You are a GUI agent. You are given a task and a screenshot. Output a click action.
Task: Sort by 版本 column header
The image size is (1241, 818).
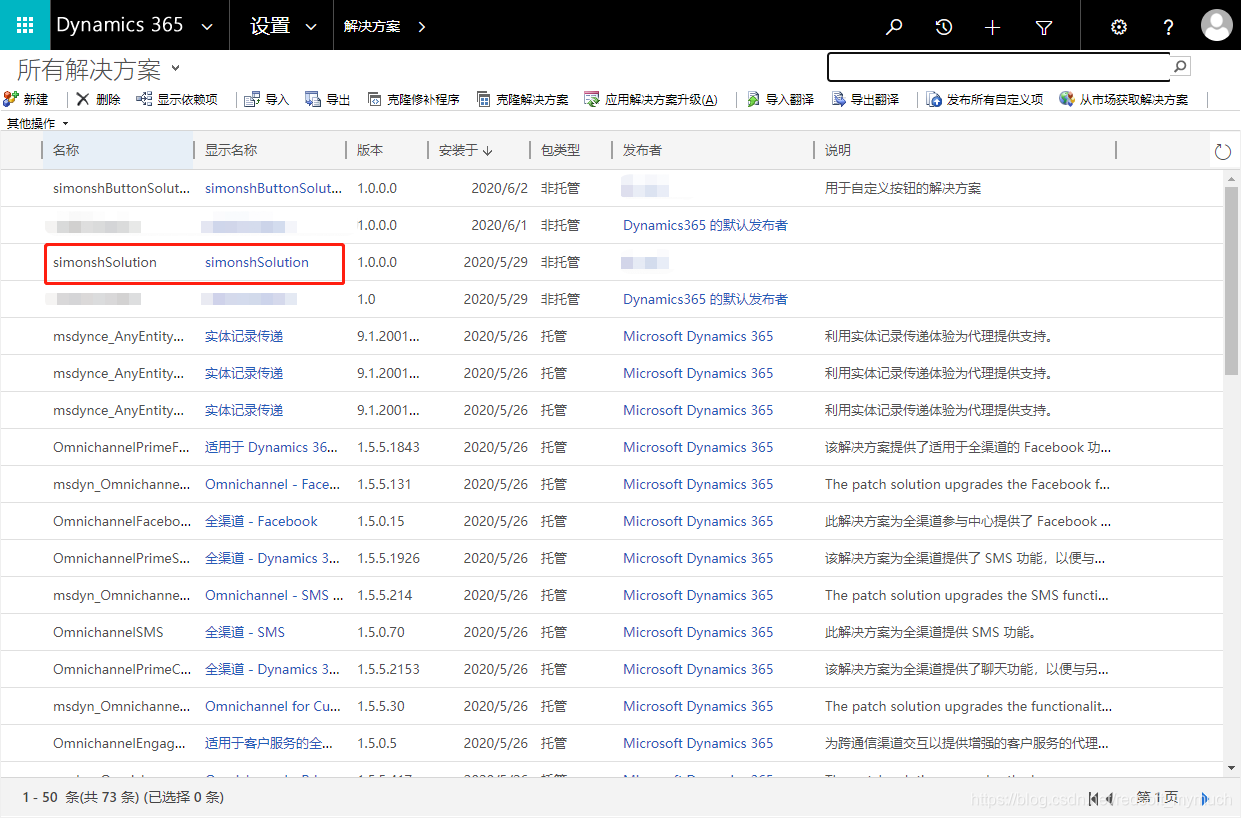coord(370,150)
